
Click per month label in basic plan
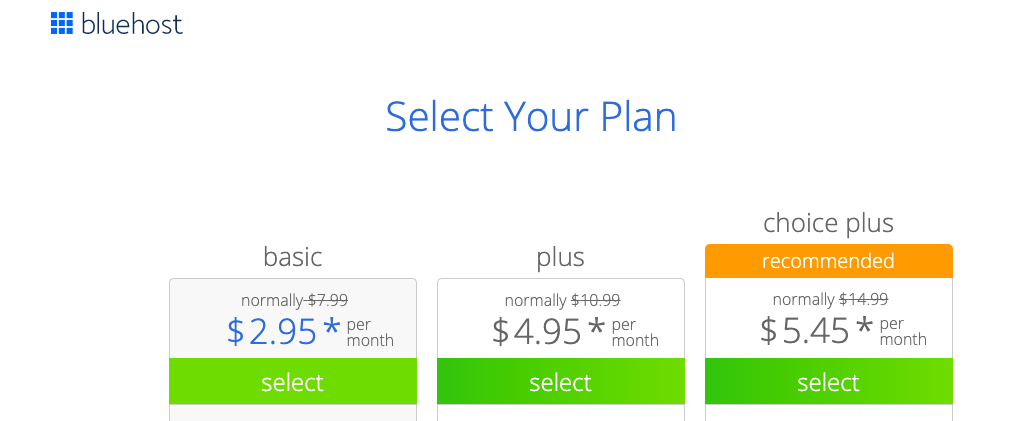coord(370,332)
